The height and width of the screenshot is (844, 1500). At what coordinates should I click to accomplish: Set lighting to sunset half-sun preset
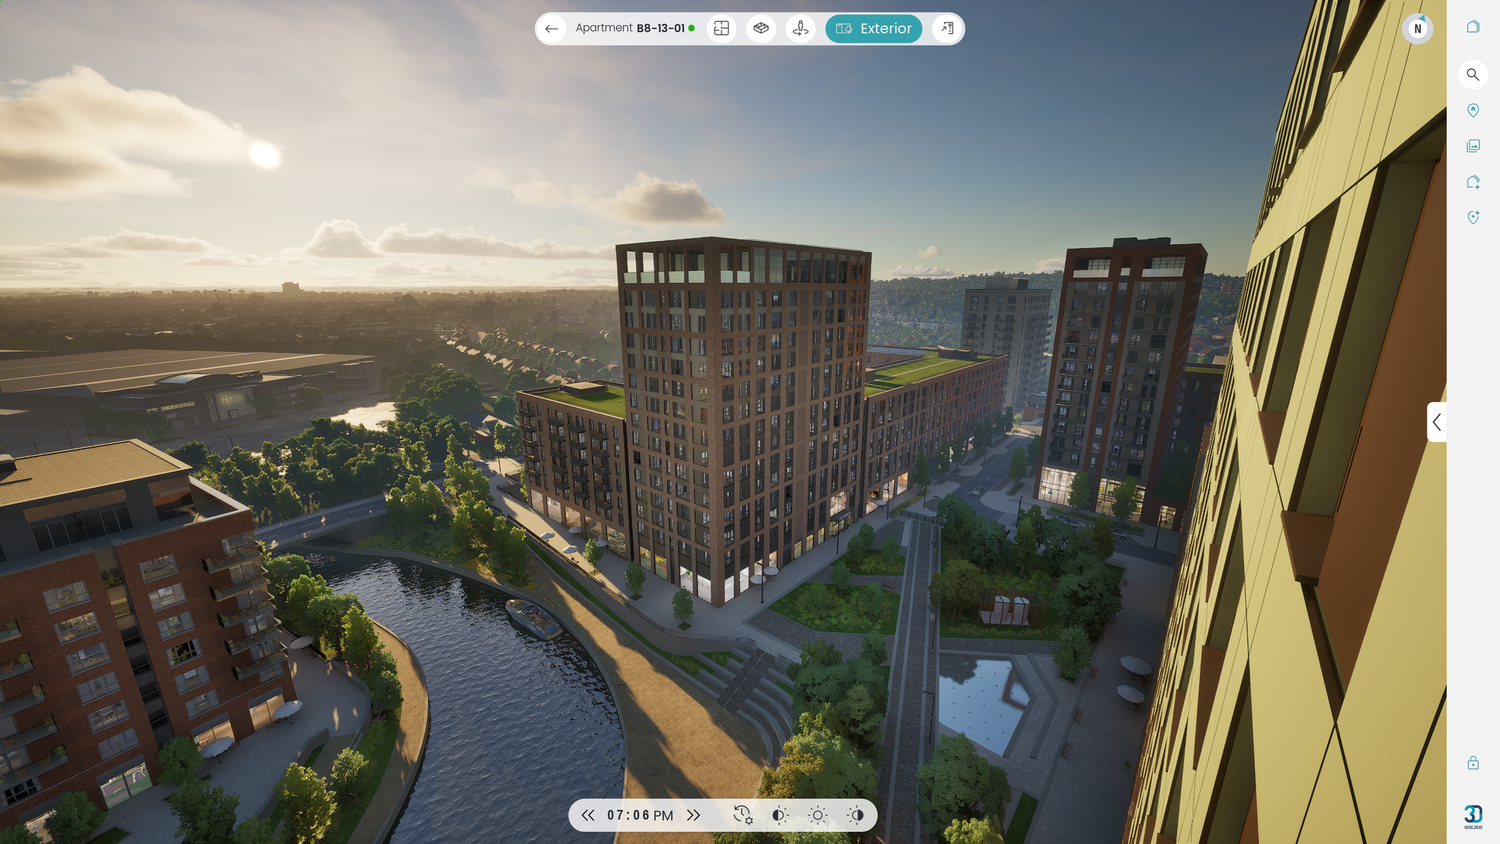(x=856, y=815)
